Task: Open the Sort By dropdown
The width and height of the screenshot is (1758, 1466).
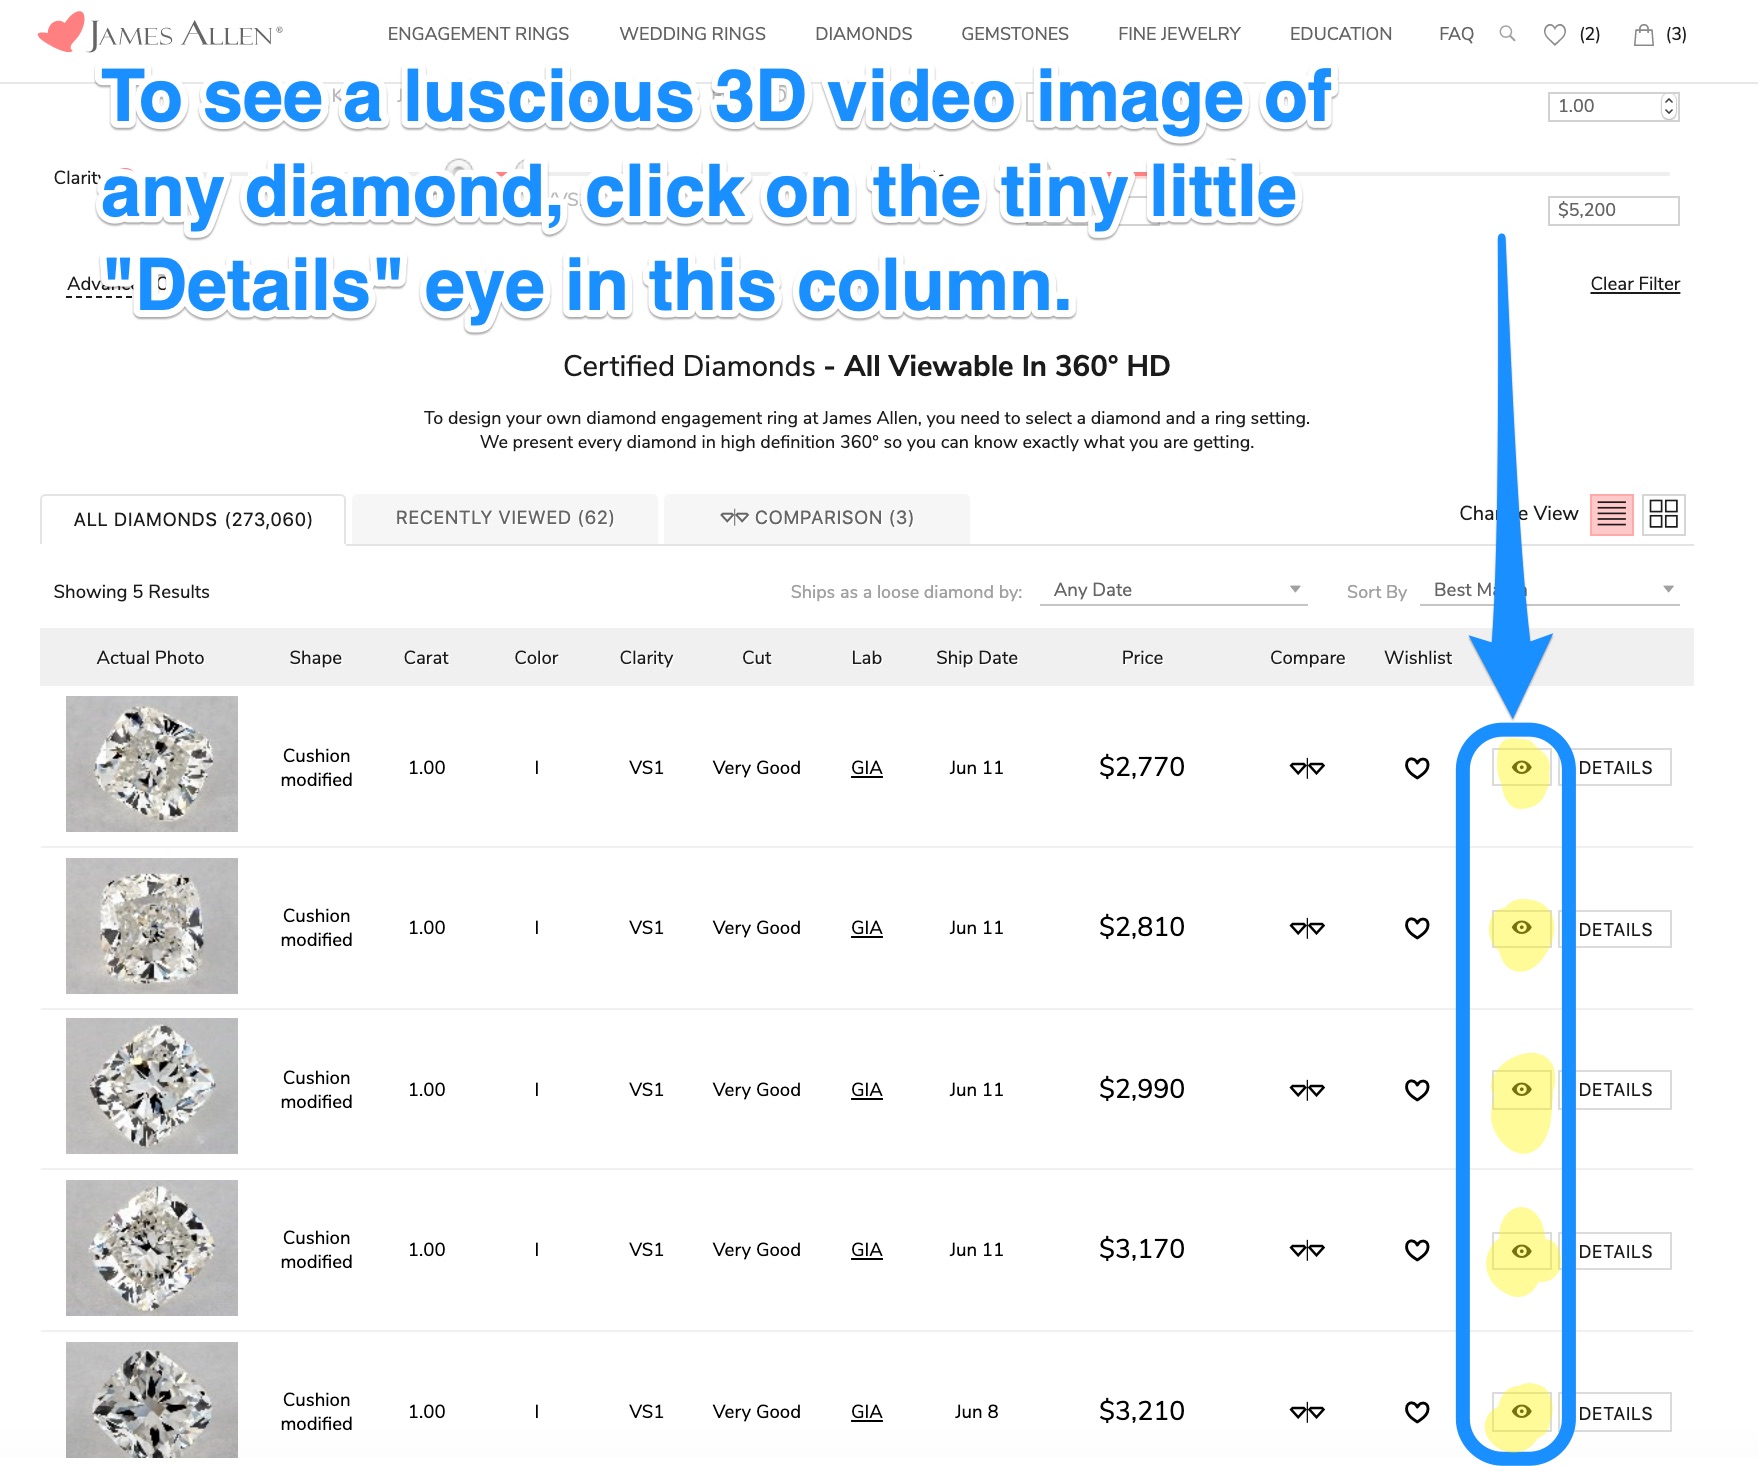Action: coord(1550,590)
